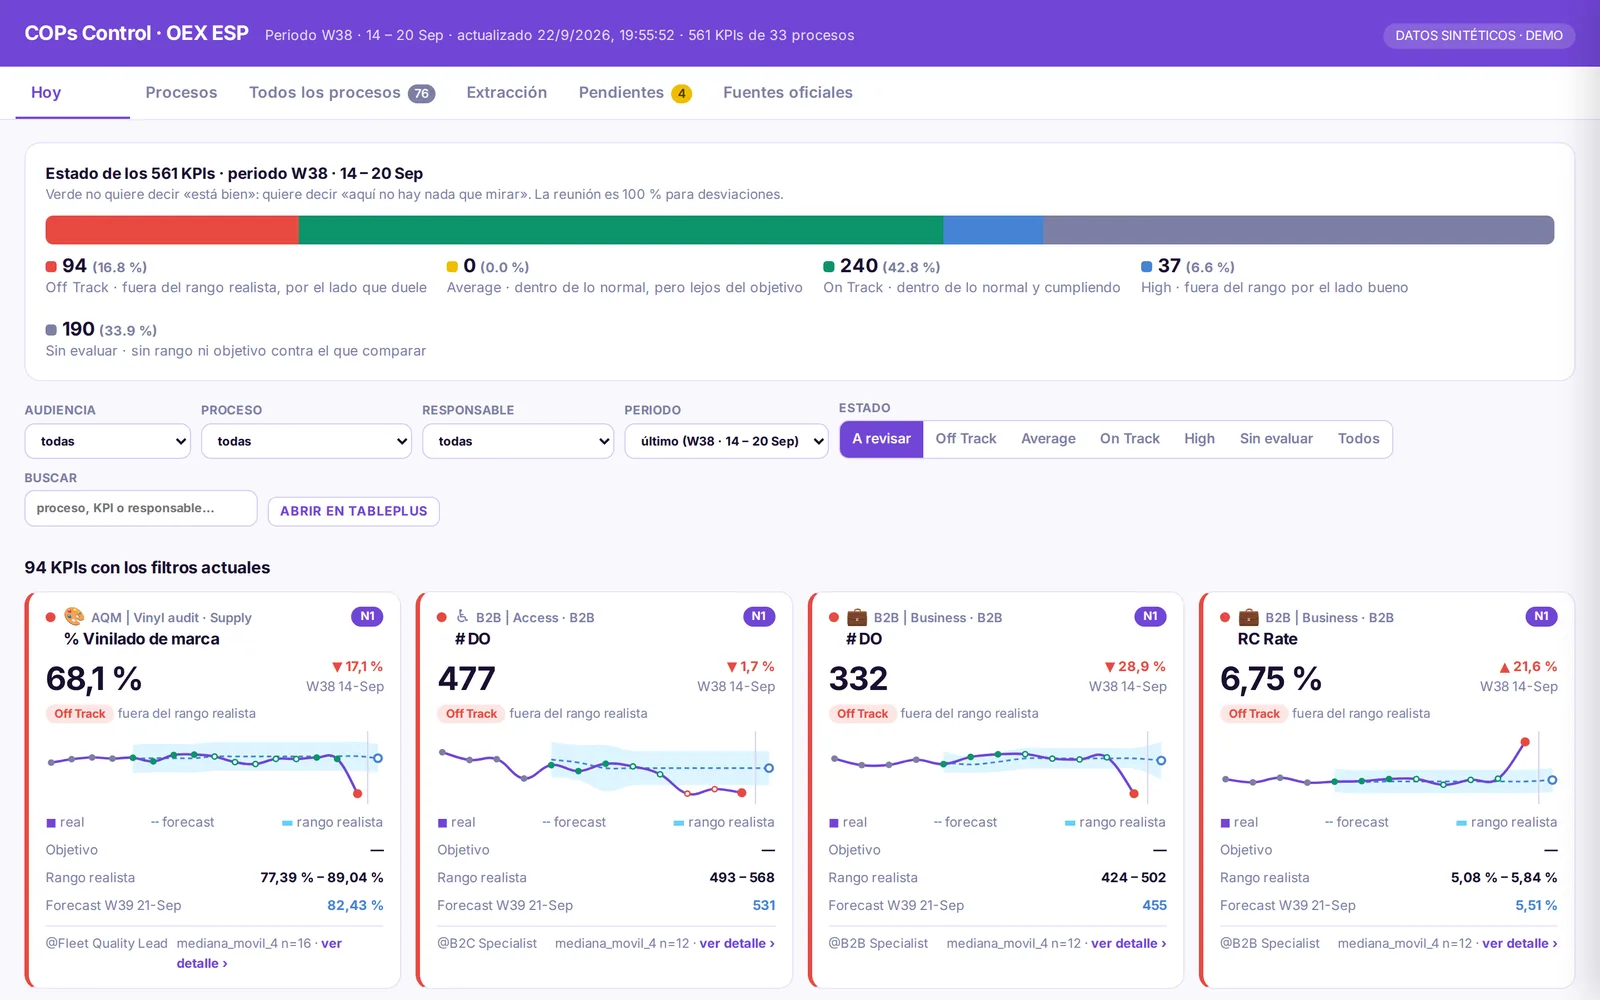The width and height of the screenshot is (1600, 1000).
Task: Click the count badge 76 on Todos los procesos
Action: pyautogui.click(x=421, y=93)
